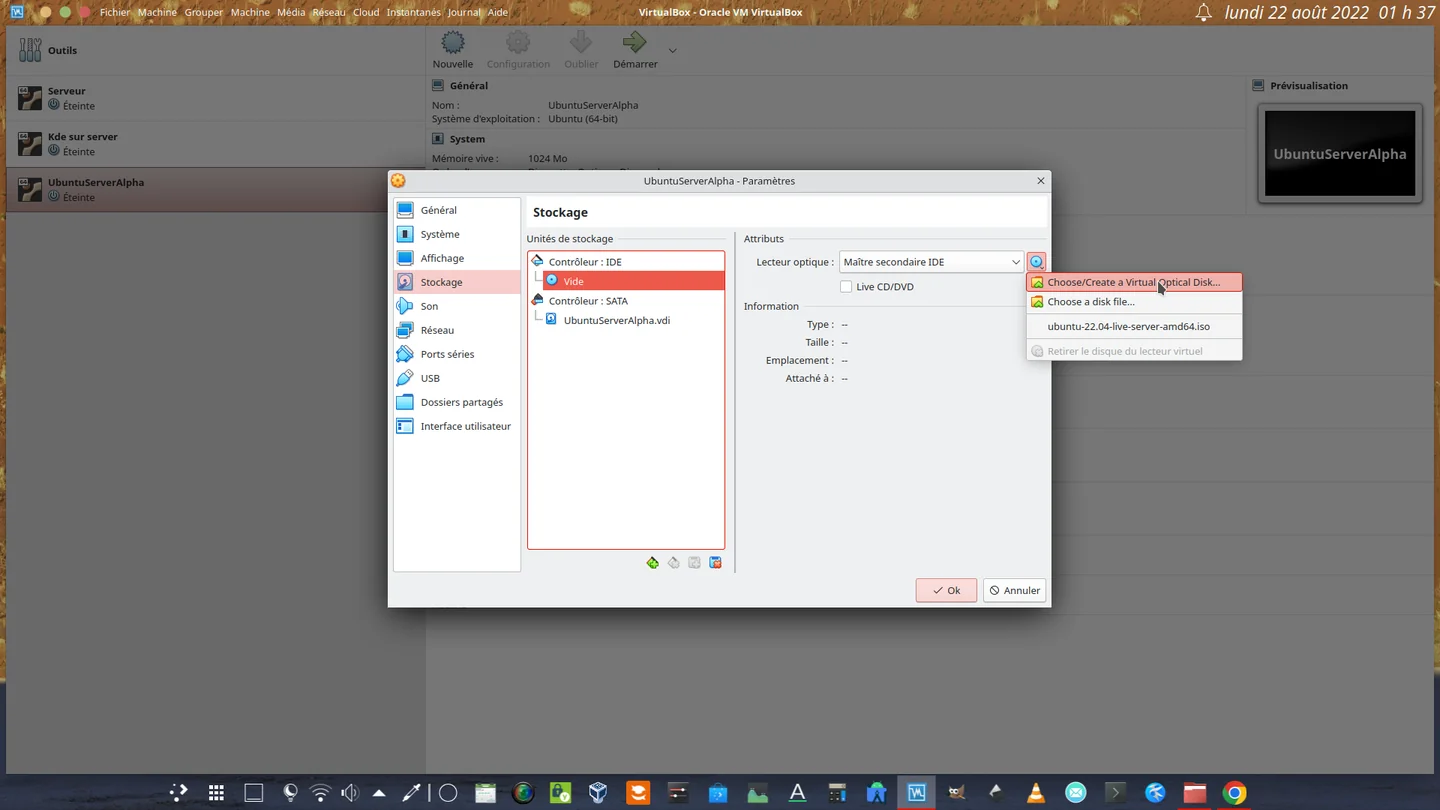This screenshot has width=1440, height=810.
Task: Open the red file manager folder icon
Action: (1195, 793)
